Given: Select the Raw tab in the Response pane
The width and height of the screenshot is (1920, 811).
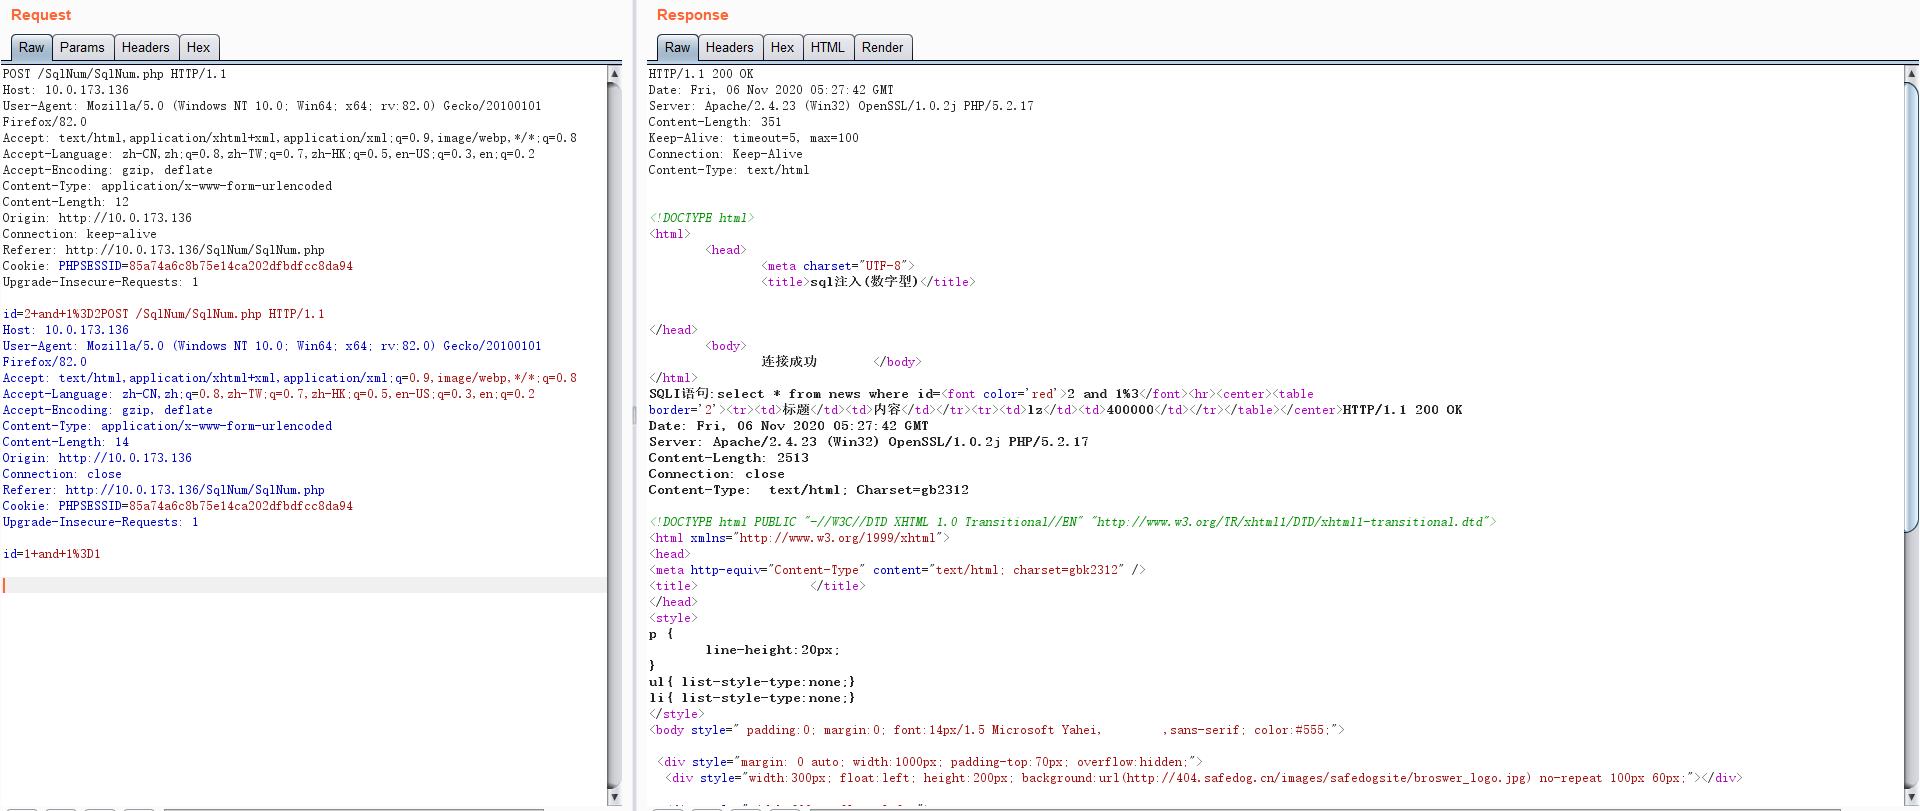Looking at the screenshot, I should pyautogui.click(x=677, y=47).
